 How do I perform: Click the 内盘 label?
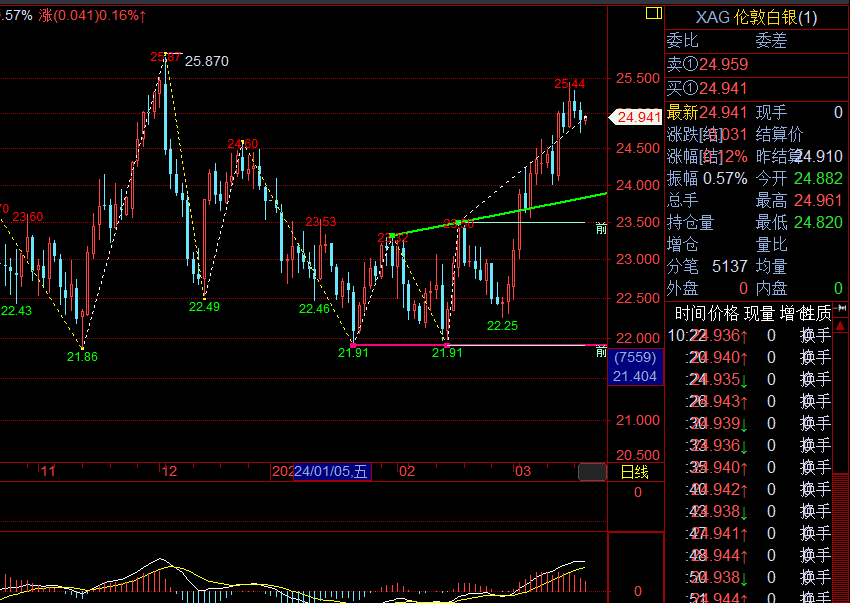[x=771, y=288]
